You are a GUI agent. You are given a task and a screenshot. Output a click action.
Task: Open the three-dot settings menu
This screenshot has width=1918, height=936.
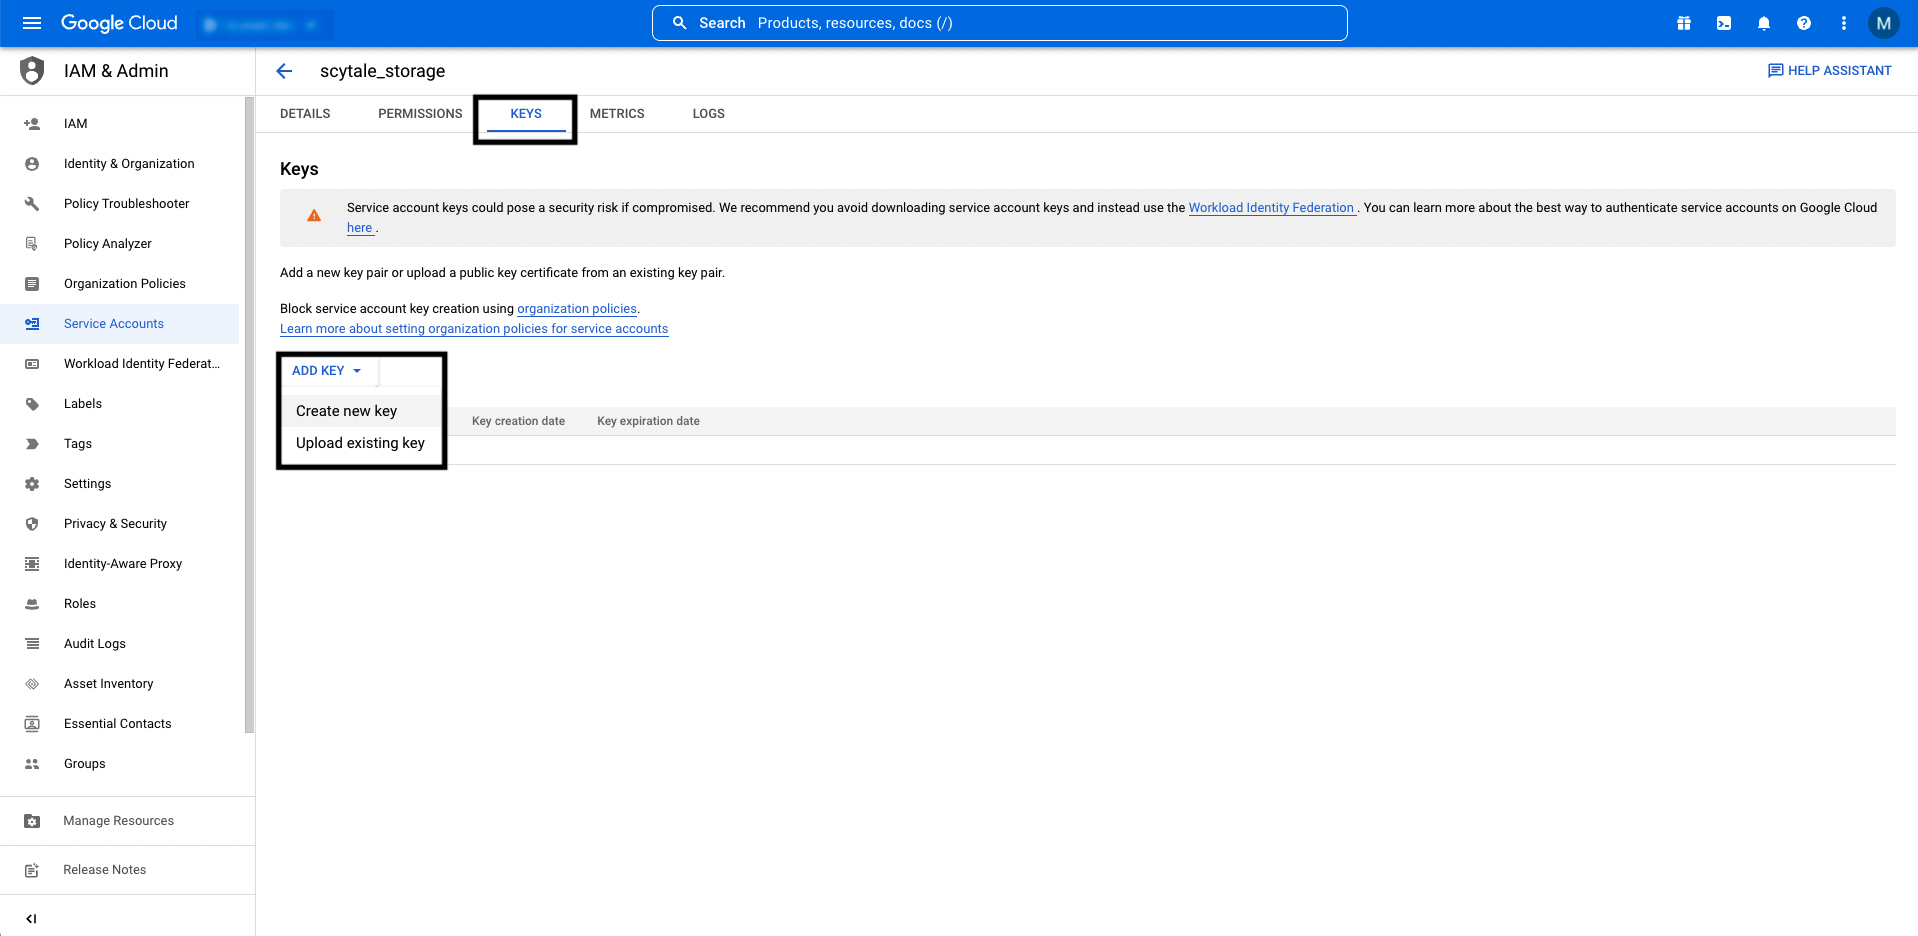[x=1844, y=23]
